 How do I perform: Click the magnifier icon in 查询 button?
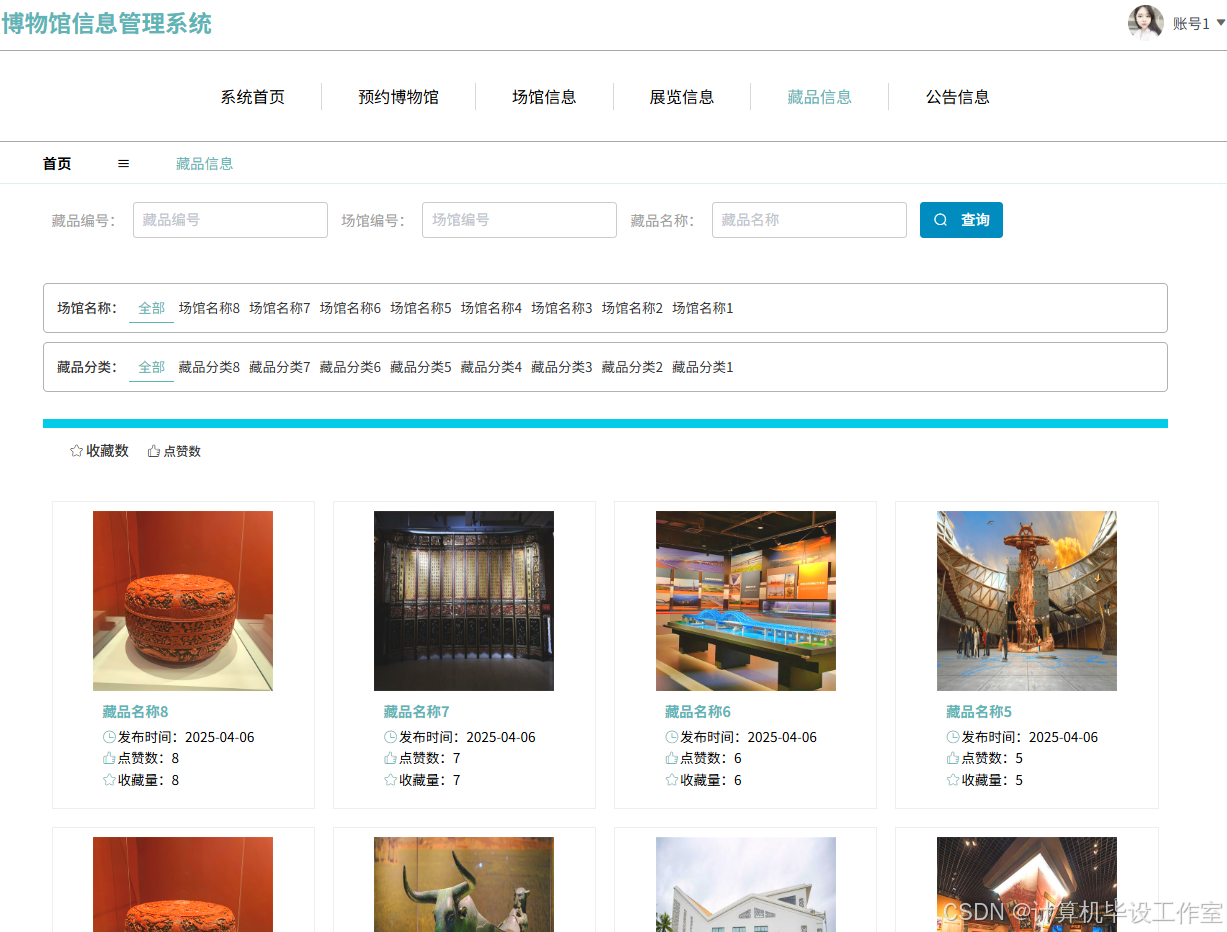[940, 220]
